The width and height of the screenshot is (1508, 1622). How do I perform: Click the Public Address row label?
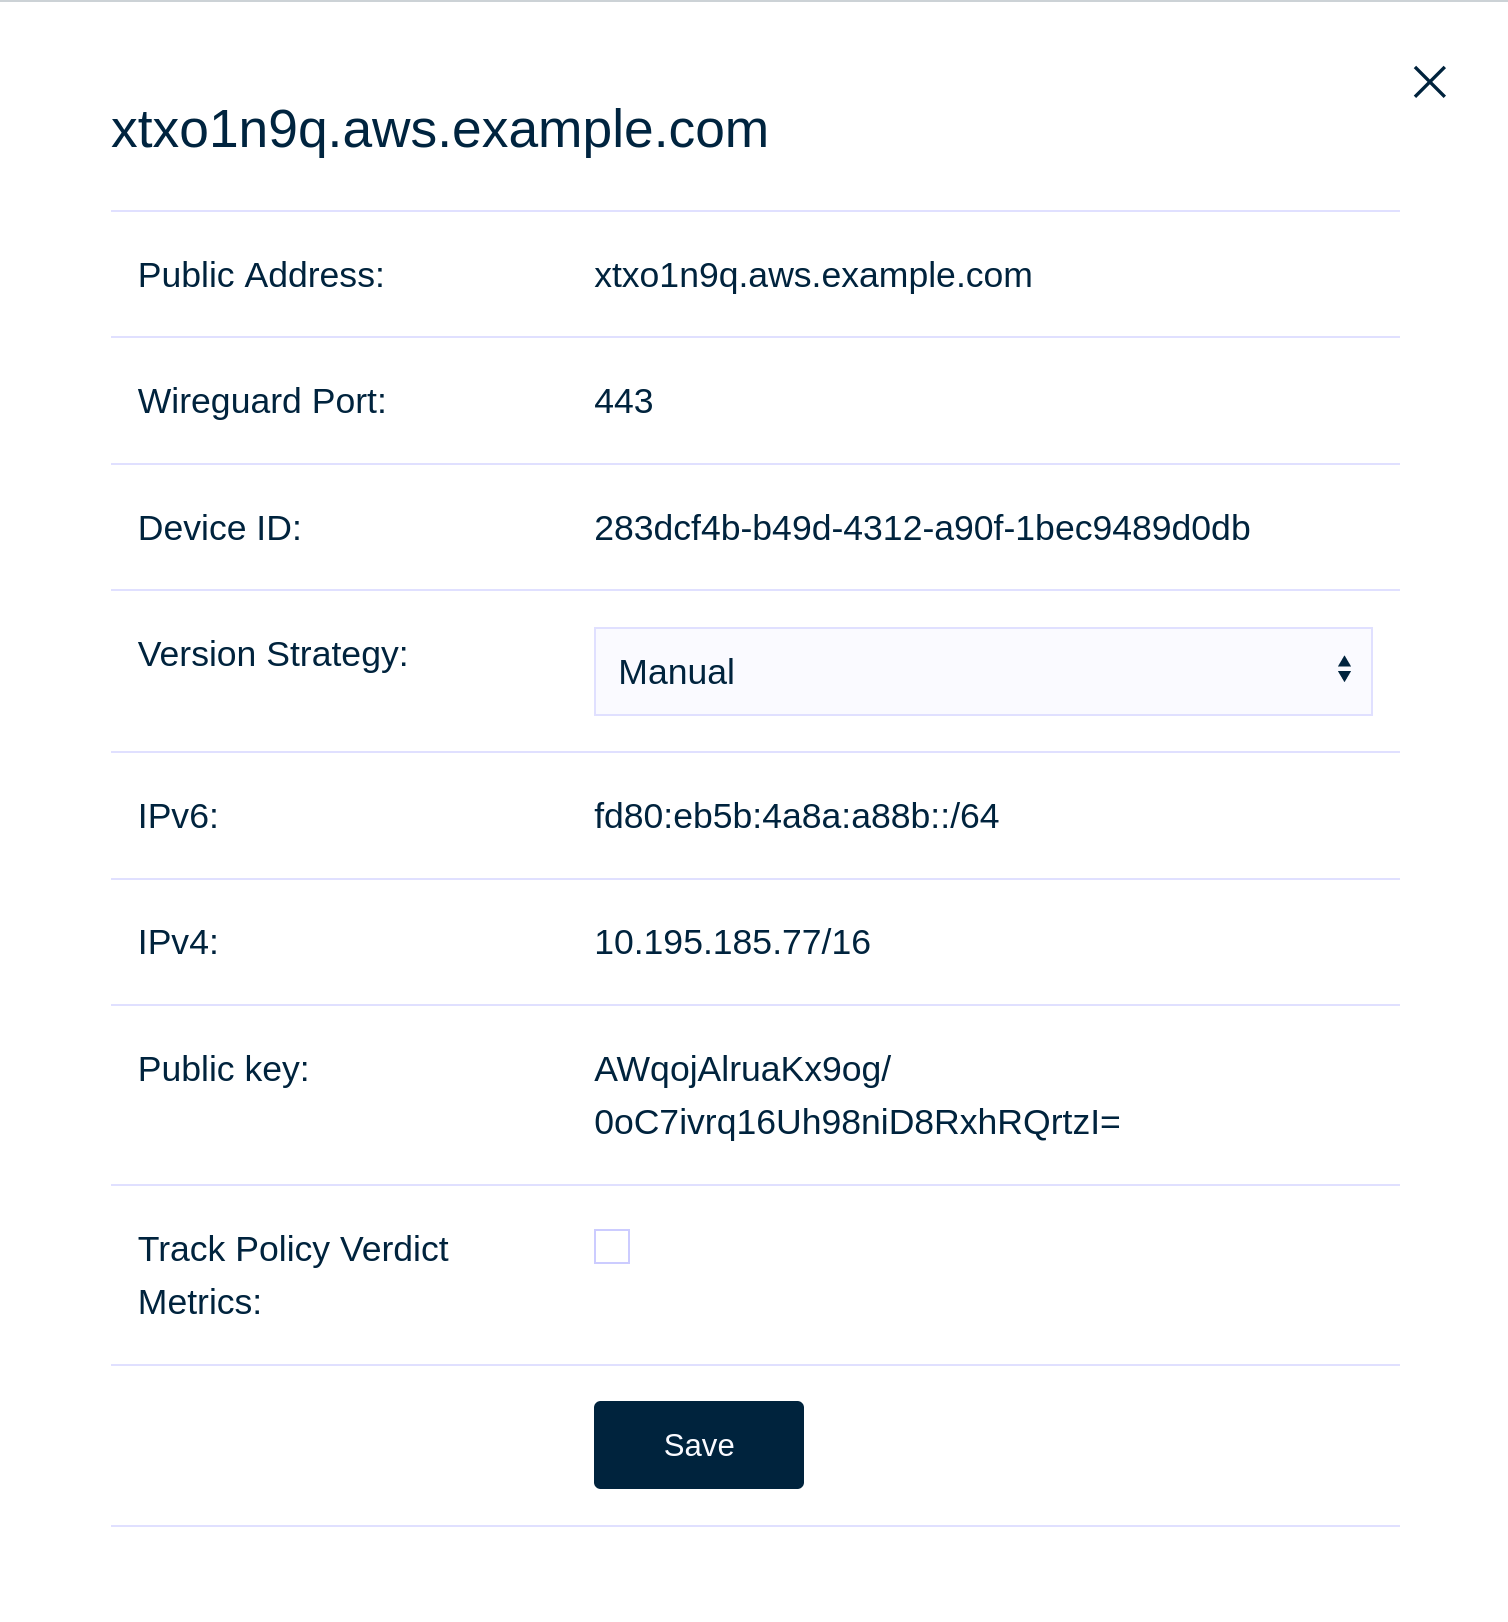[261, 275]
